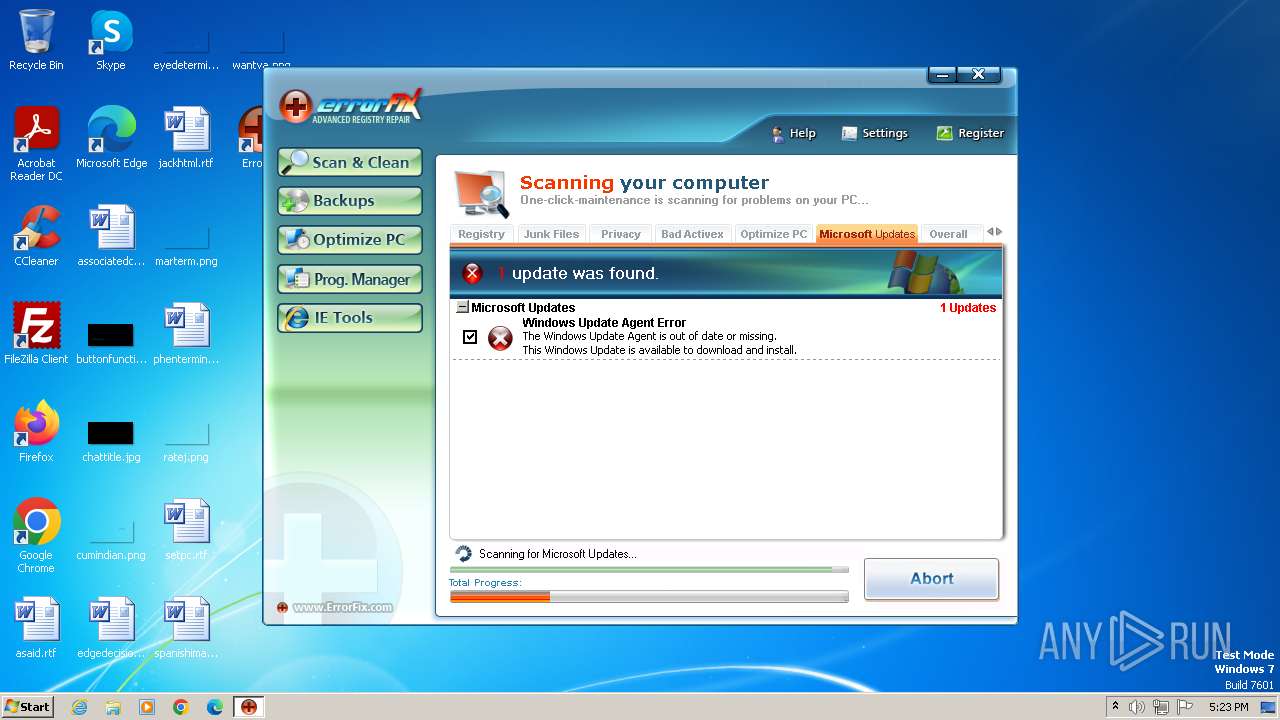Switch to the Overall tab
Screen dimensions: 1280x720
[948, 234]
